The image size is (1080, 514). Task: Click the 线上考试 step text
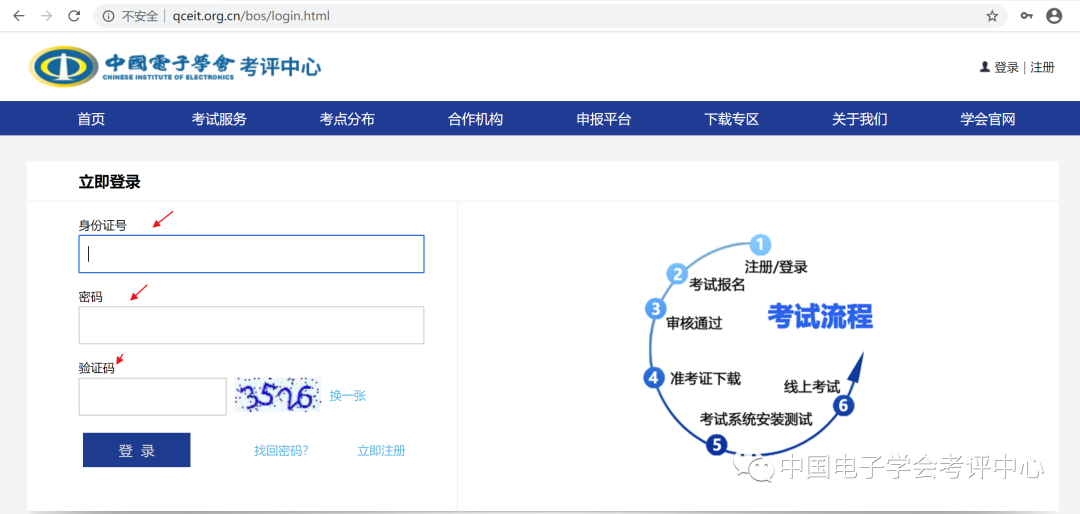tap(812, 387)
